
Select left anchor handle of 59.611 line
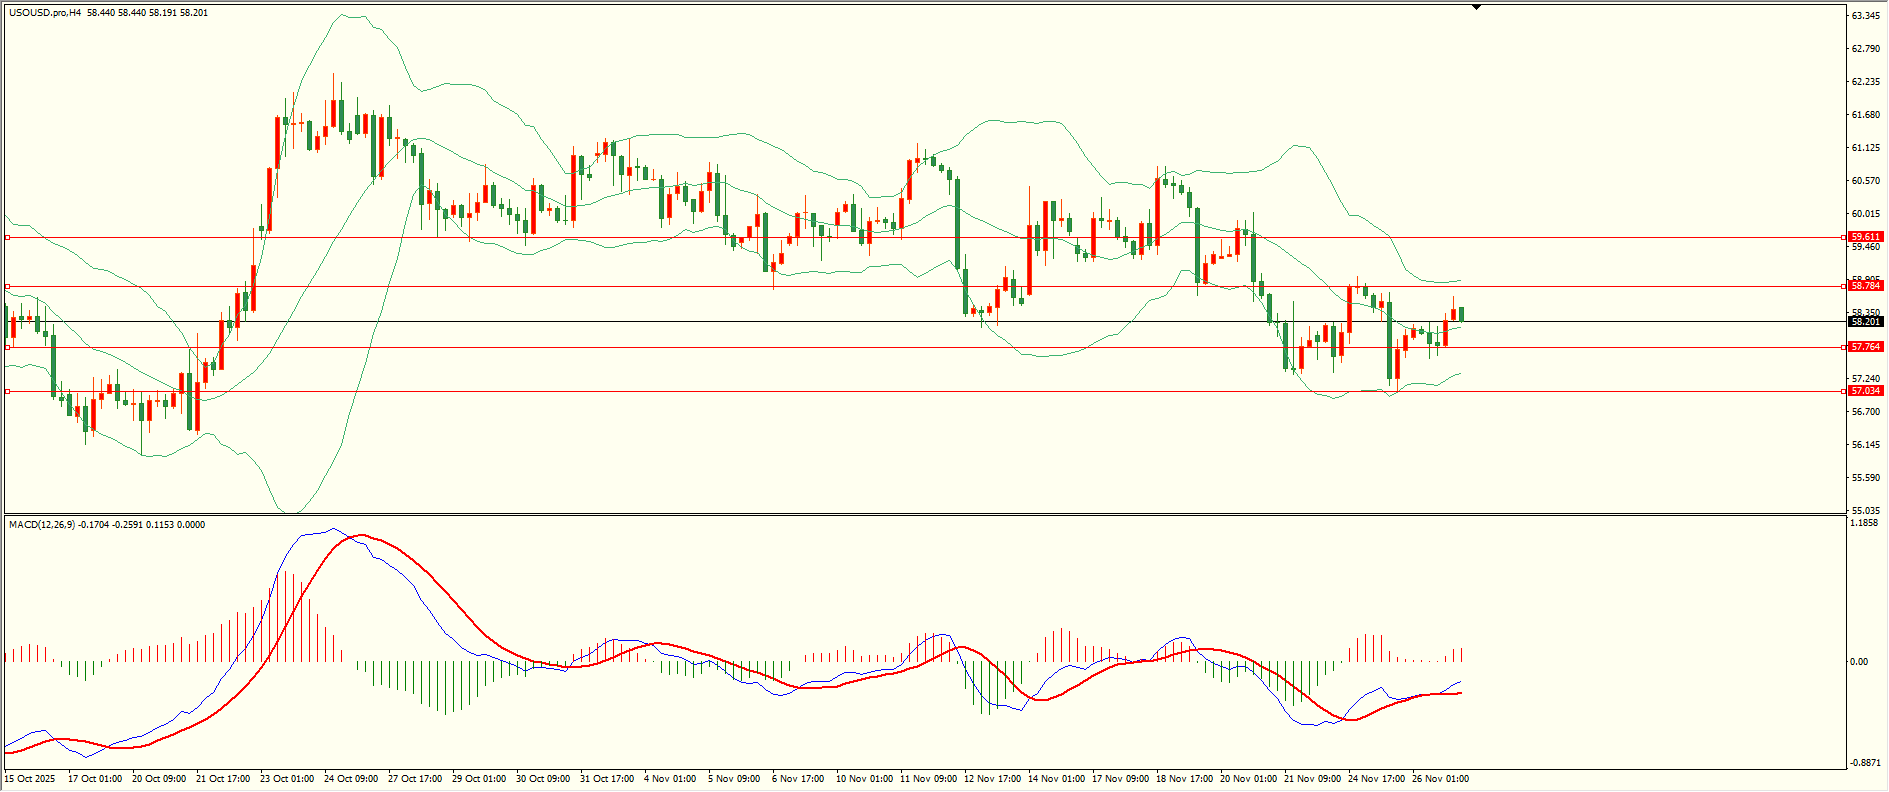click(x=8, y=238)
